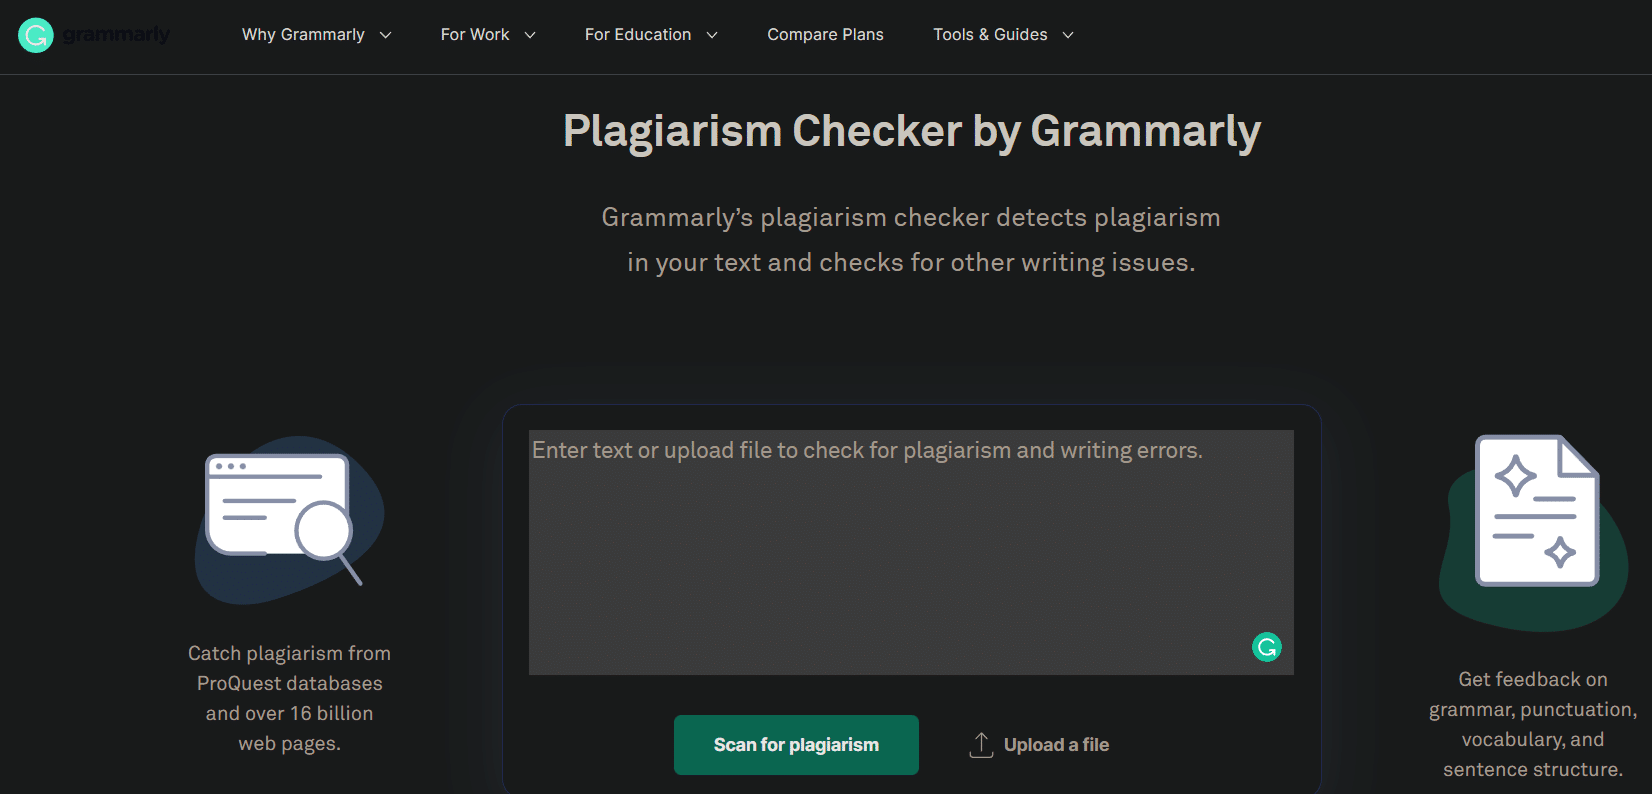Click the text 'Get feedback on grammar, punctuation'

(1533, 694)
